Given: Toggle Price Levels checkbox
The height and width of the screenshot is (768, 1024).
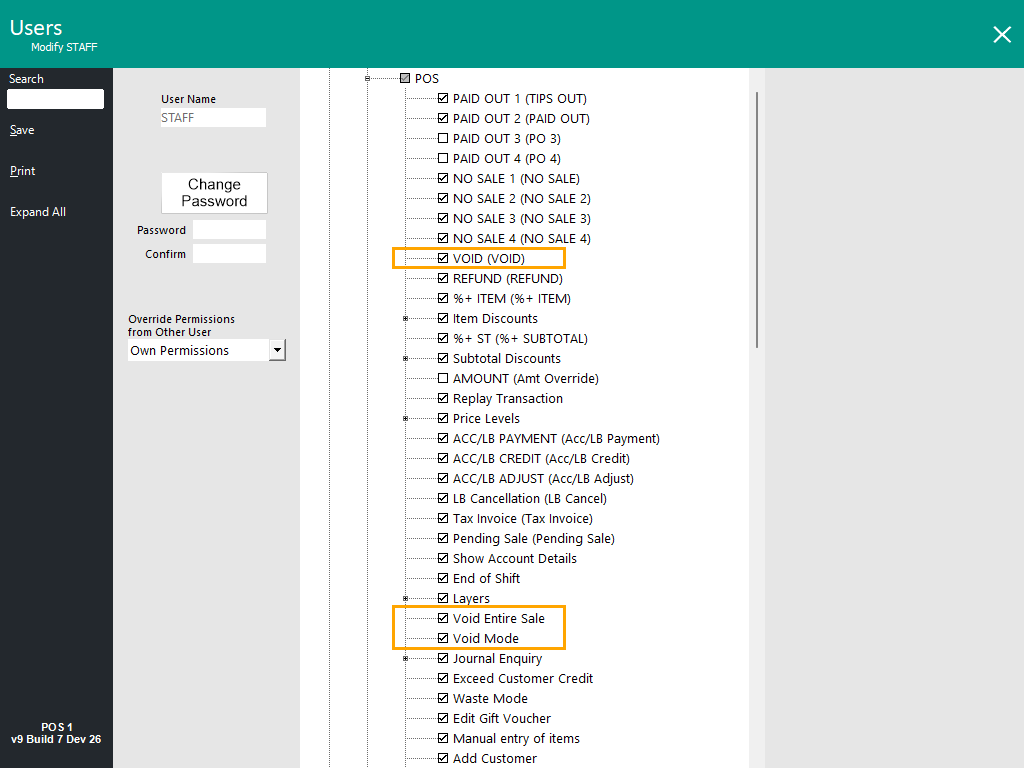Looking at the screenshot, I should [443, 418].
